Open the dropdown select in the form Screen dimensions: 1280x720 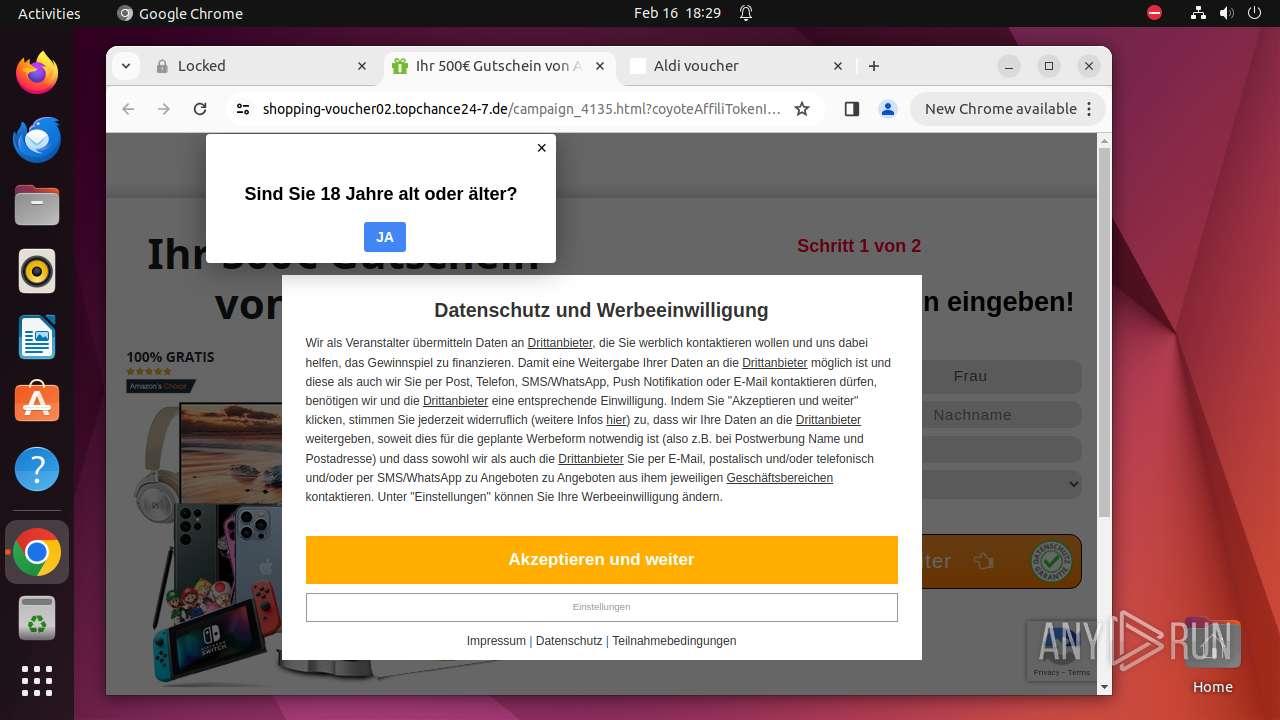(1001, 484)
